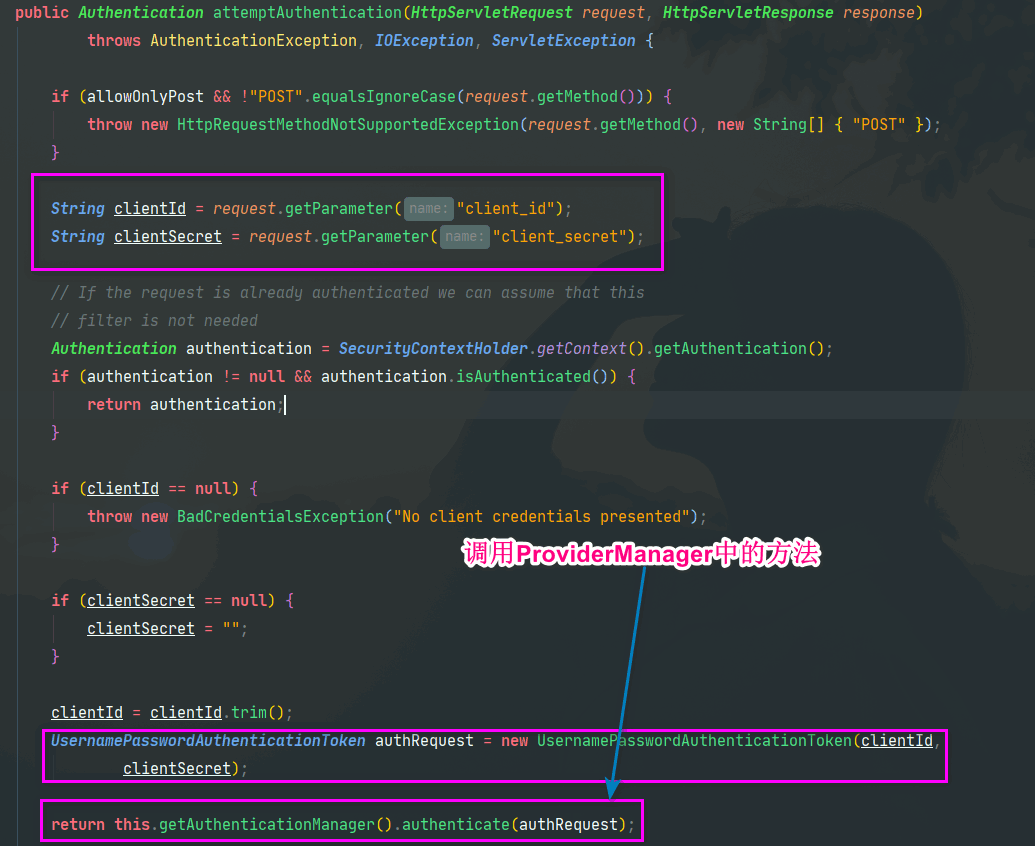The image size is (1035, 846).
Task: Click the 'new String[]' array expression
Action: tap(771, 125)
